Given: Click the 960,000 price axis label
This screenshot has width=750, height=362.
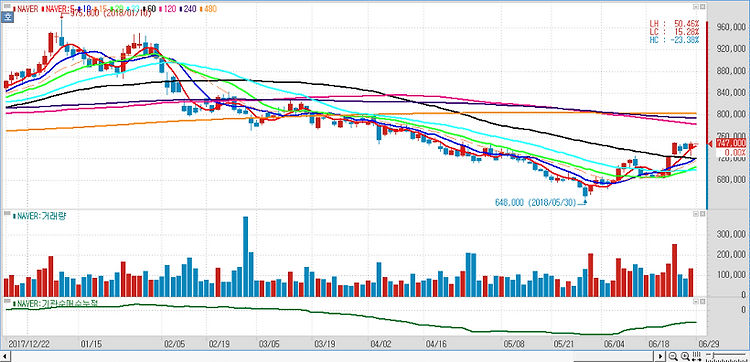Looking at the screenshot, I should point(732,27).
